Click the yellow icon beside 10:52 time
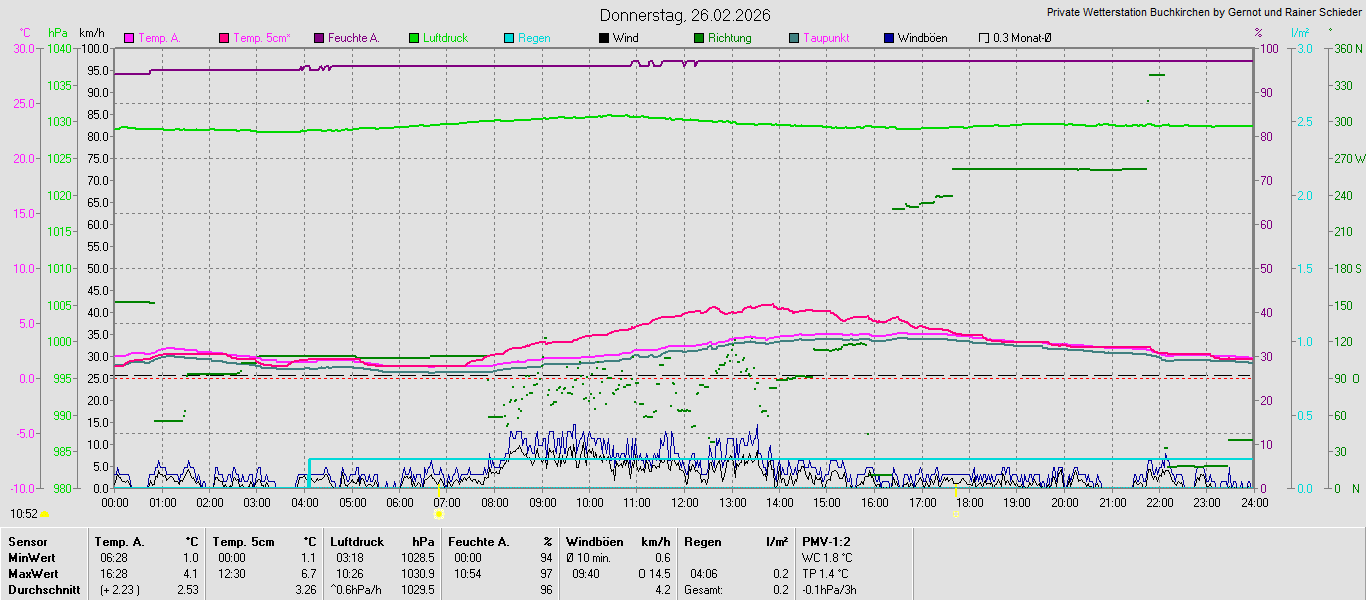 (x=44, y=514)
